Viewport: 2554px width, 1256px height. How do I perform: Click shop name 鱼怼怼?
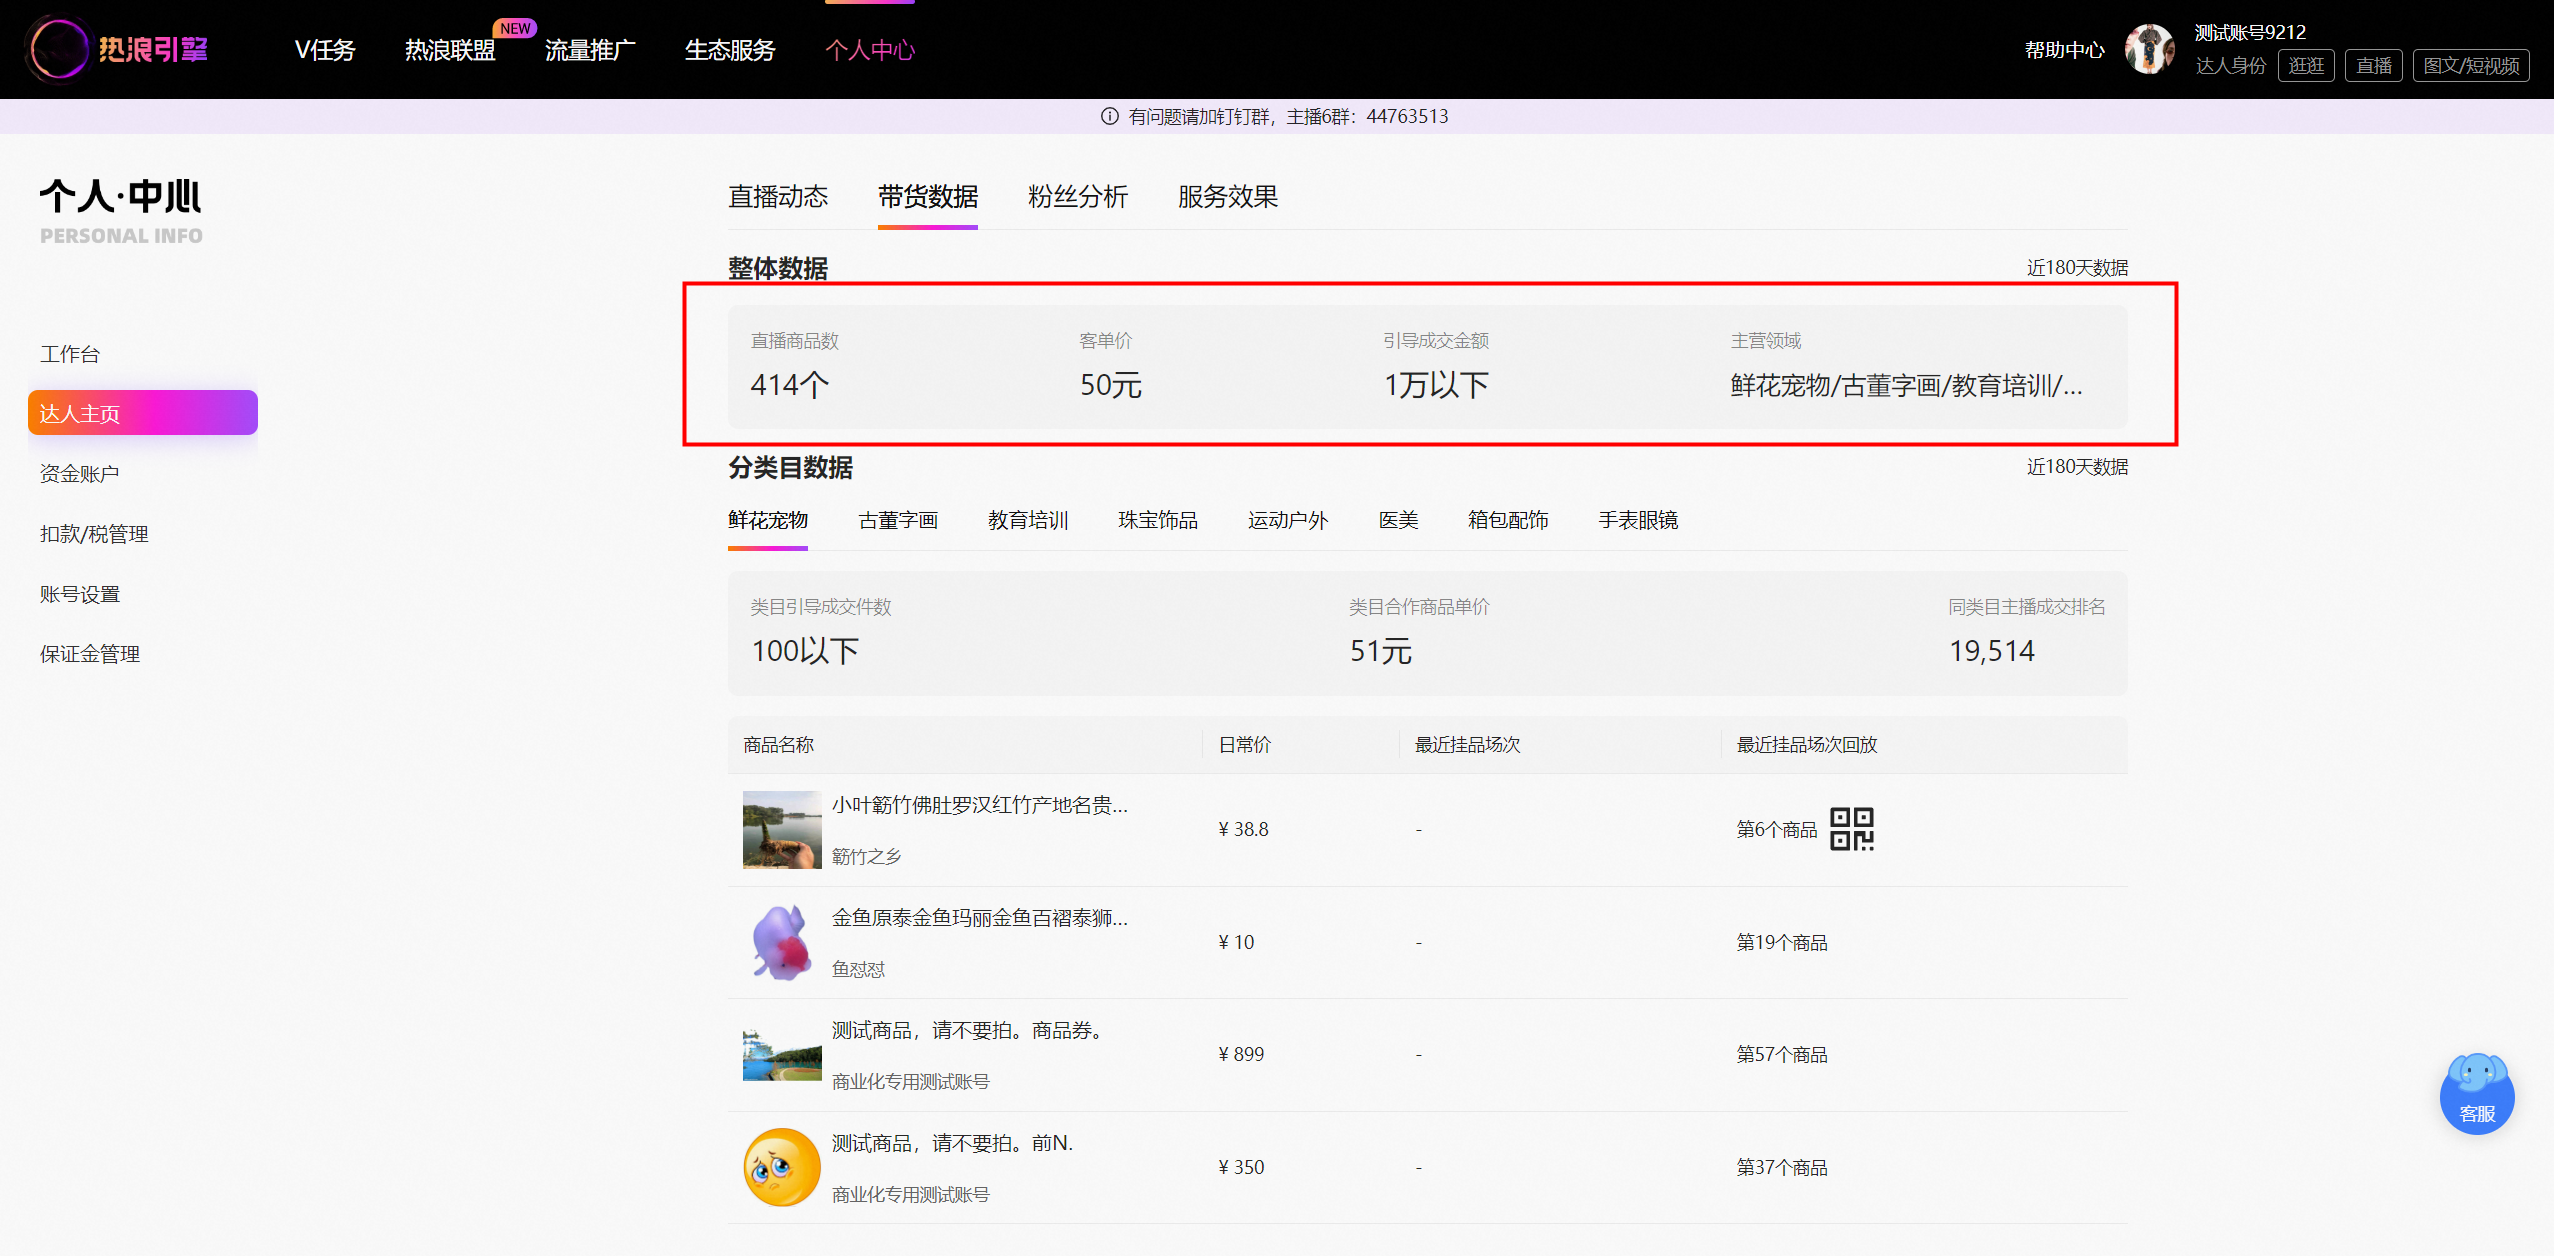pyautogui.click(x=858, y=969)
